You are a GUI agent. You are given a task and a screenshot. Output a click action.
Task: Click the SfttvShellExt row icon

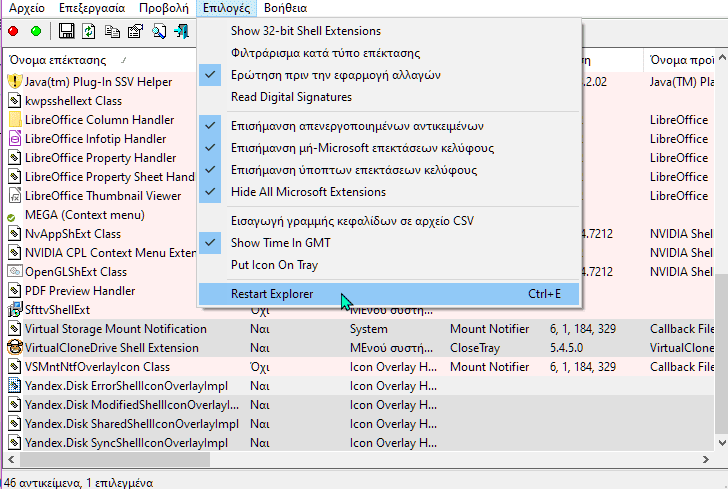click(15, 310)
